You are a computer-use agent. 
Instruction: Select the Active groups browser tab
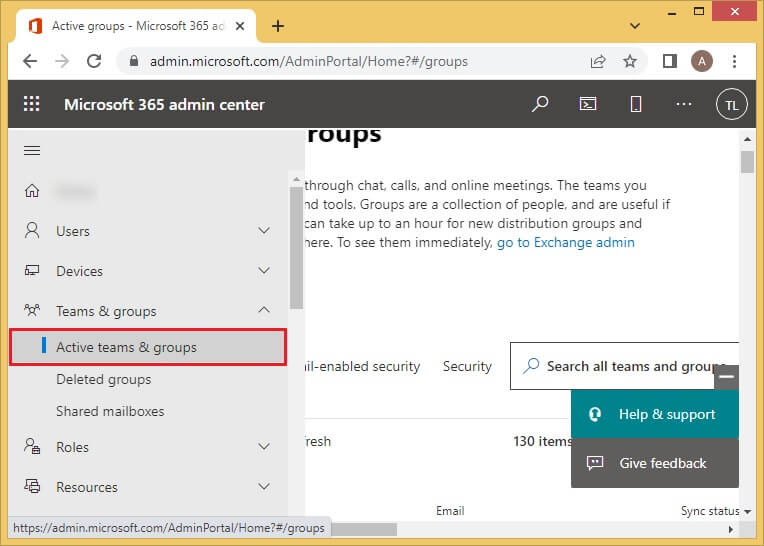pyautogui.click(x=136, y=26)
